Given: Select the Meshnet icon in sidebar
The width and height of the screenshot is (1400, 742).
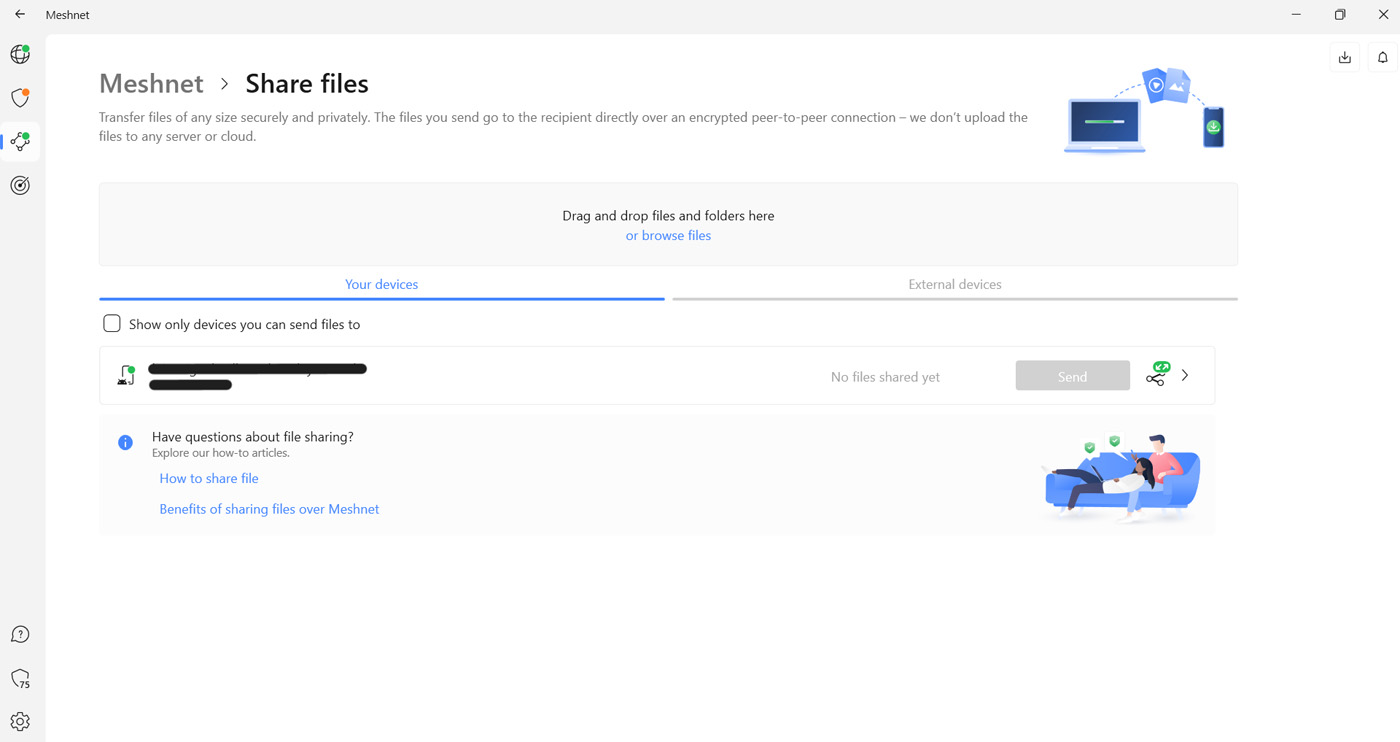Looking at the screenshot, I should pos(20,142).
